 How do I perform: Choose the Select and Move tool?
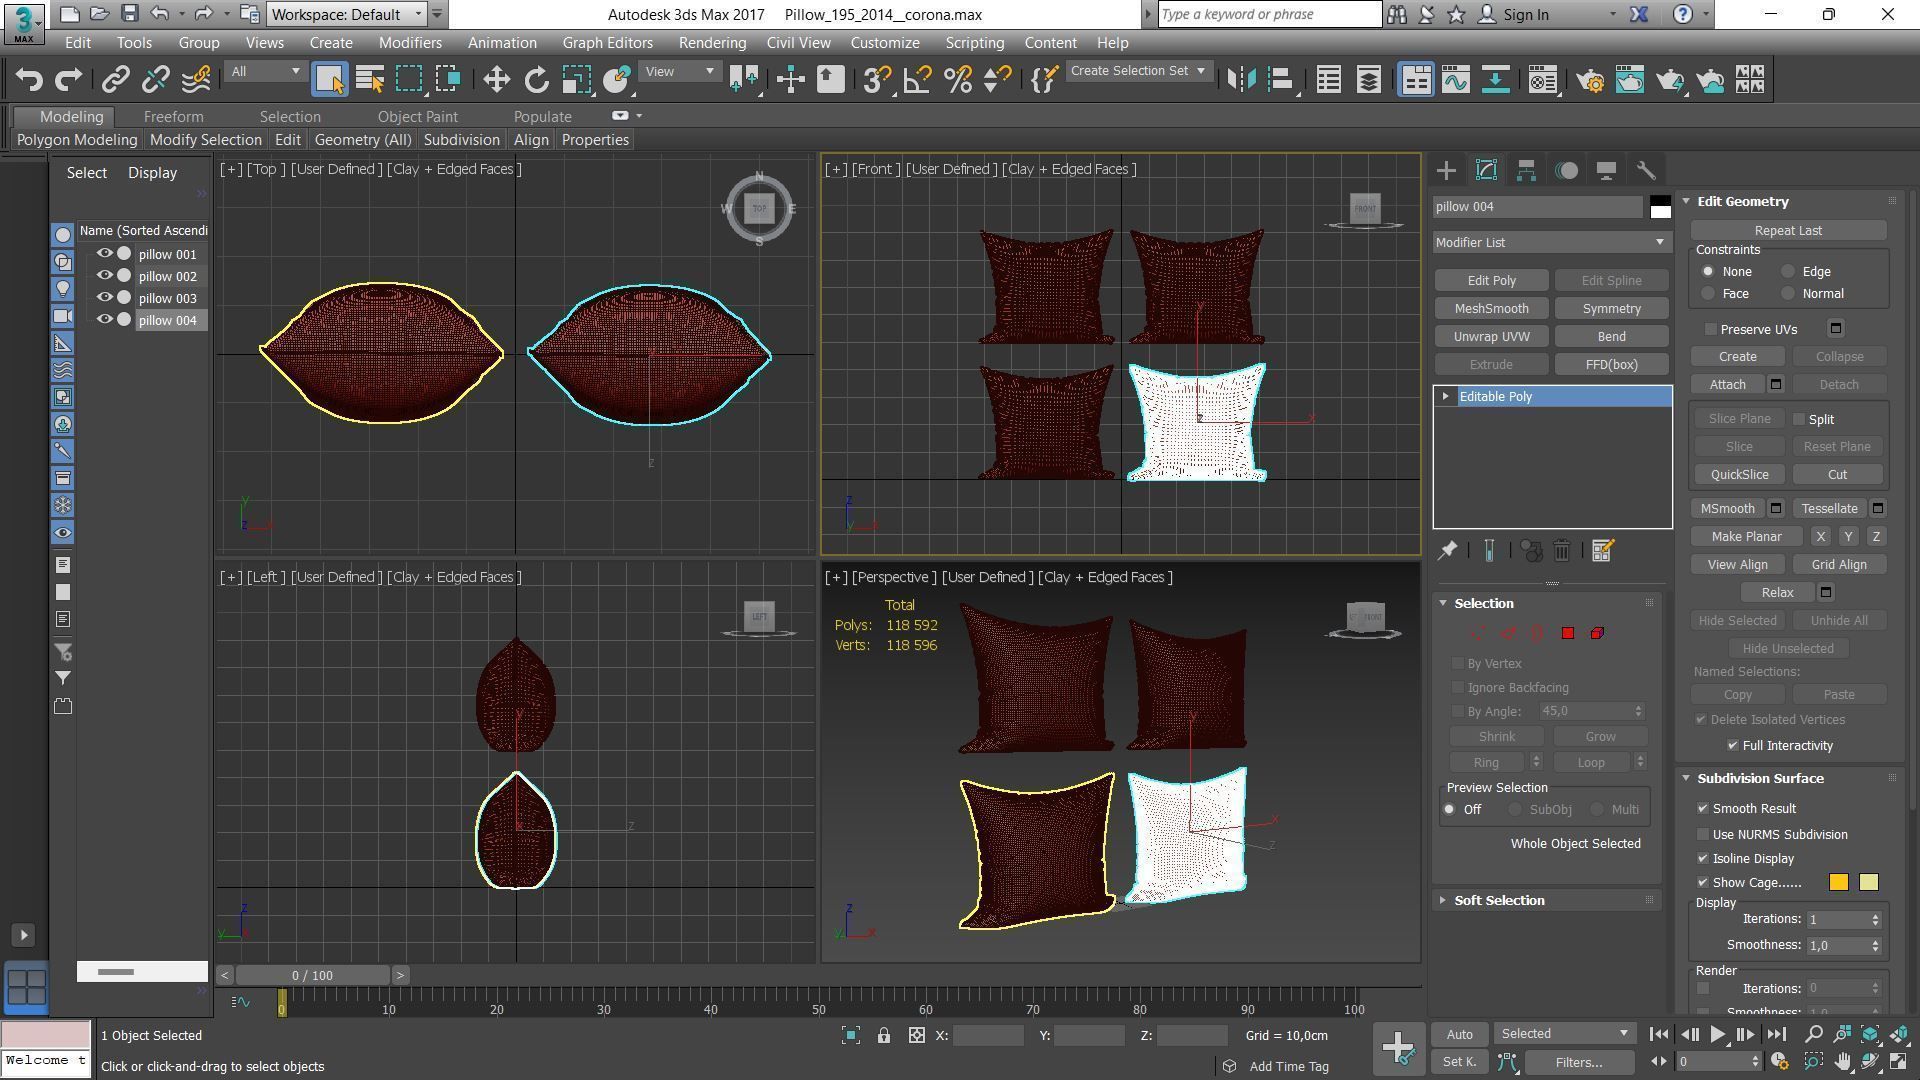pos(496,80)
